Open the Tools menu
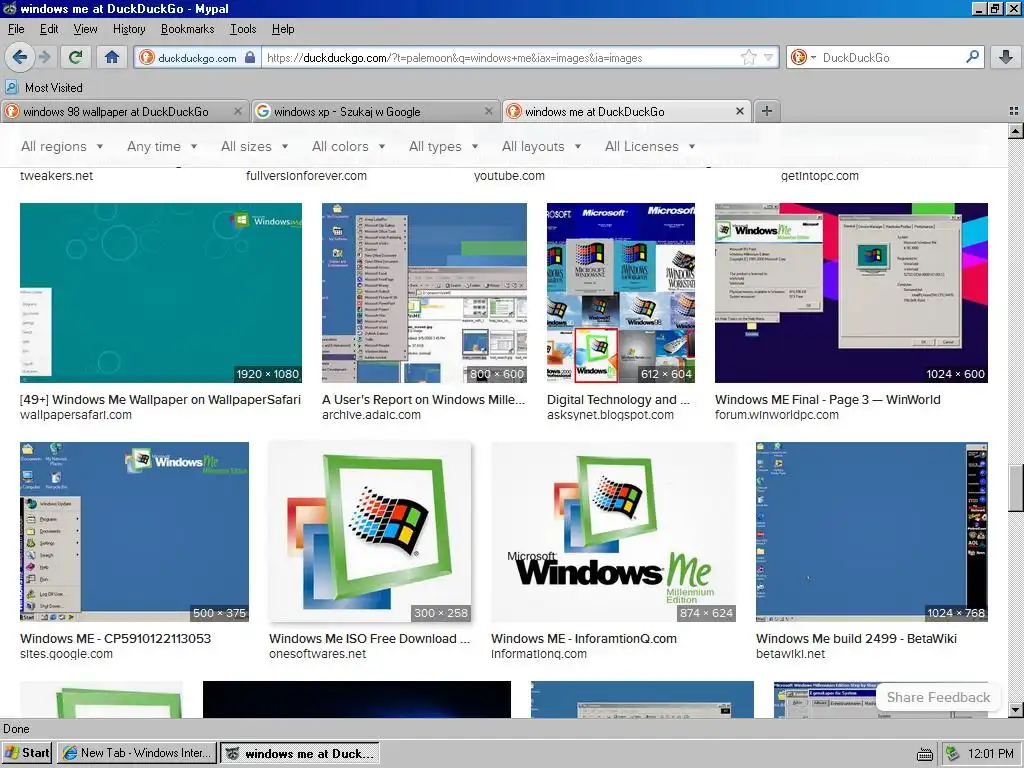This screenshot has width=1024, height=768. pos(243,29)
